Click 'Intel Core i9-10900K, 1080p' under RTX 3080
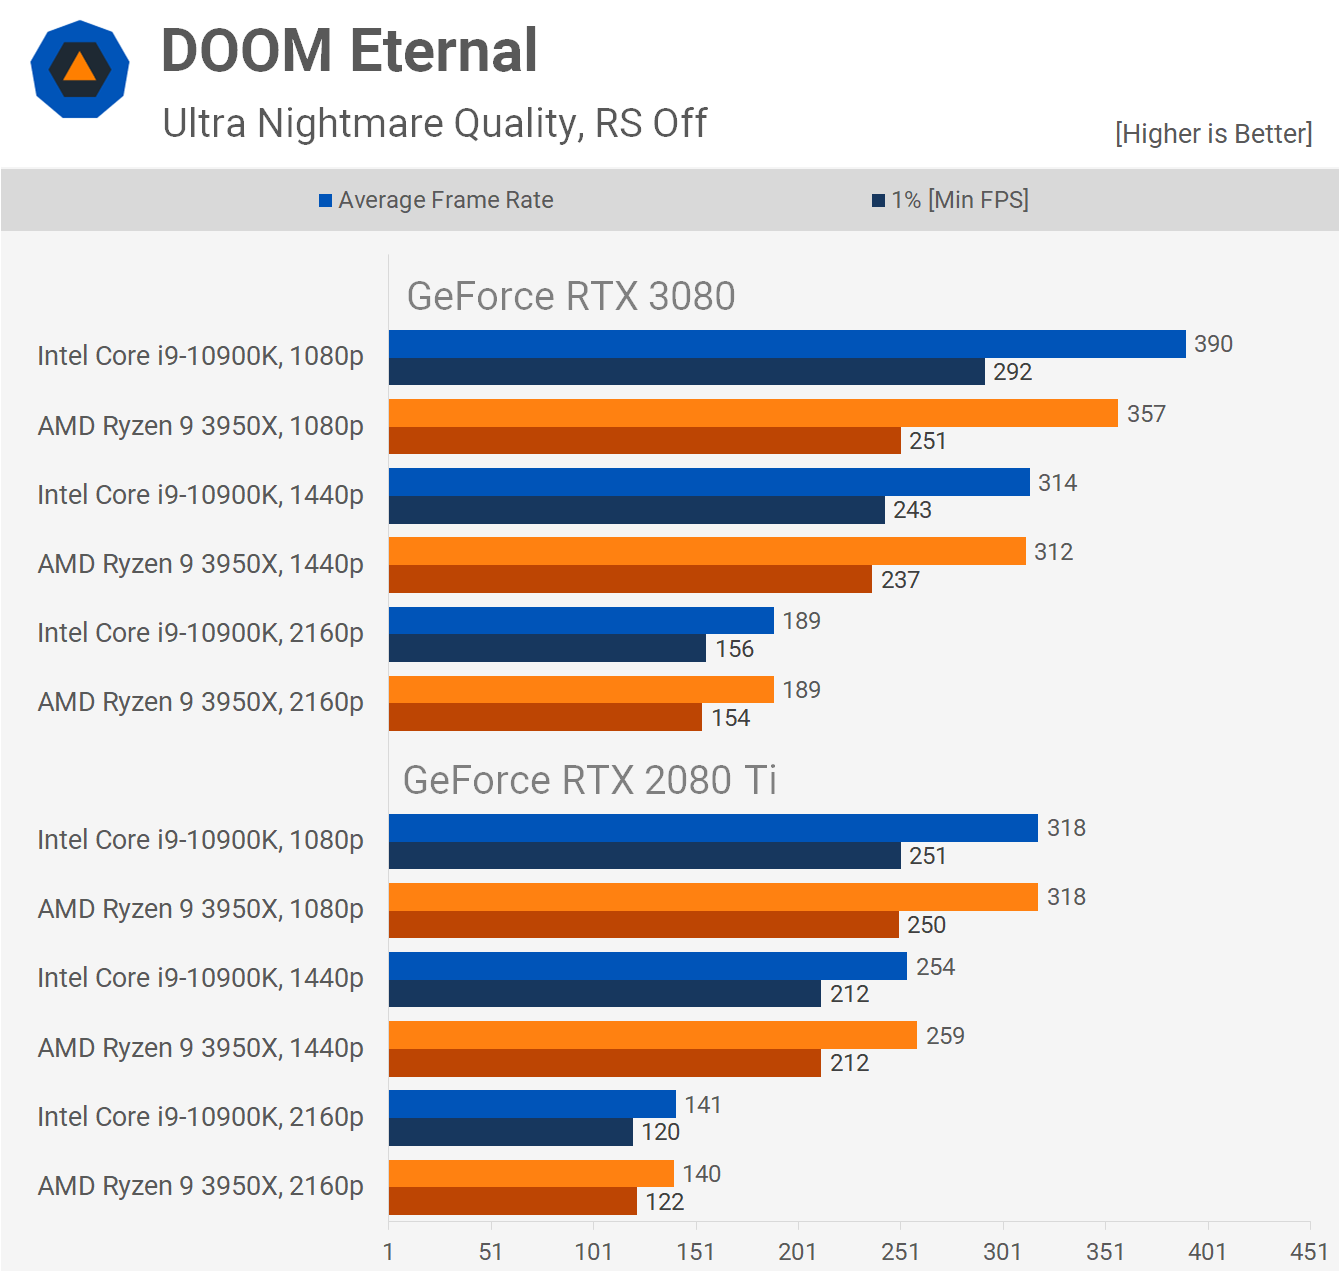 coord(200,356)
